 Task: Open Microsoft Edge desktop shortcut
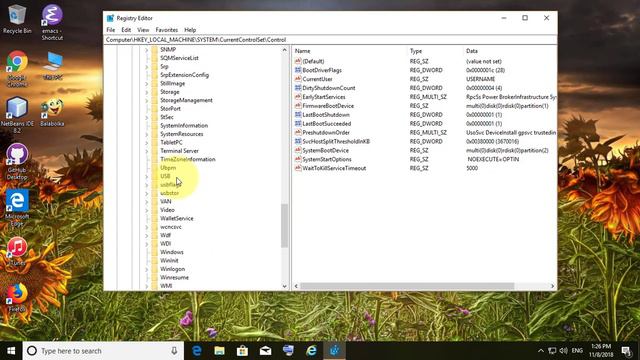point(17,208)
